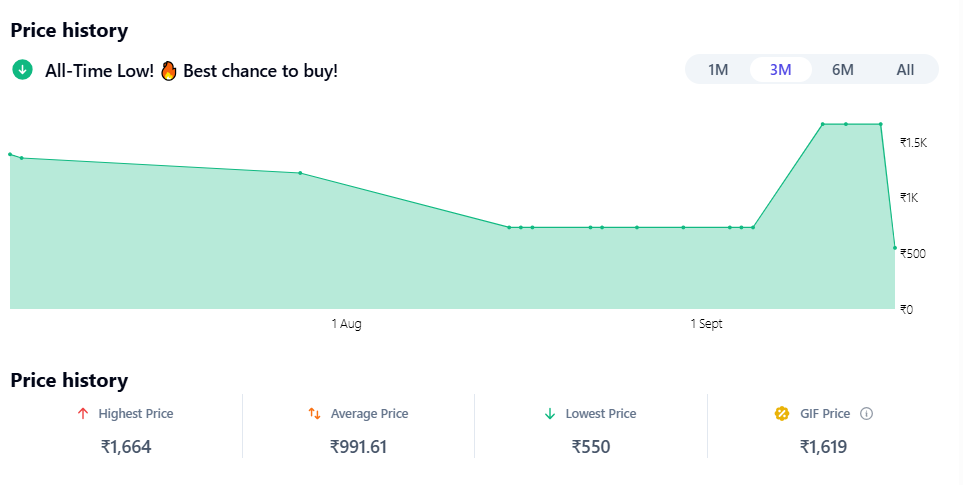The width and height of the screenshot is (963, 485).
Task: Select the 1M time range
Action: point(718,70)
